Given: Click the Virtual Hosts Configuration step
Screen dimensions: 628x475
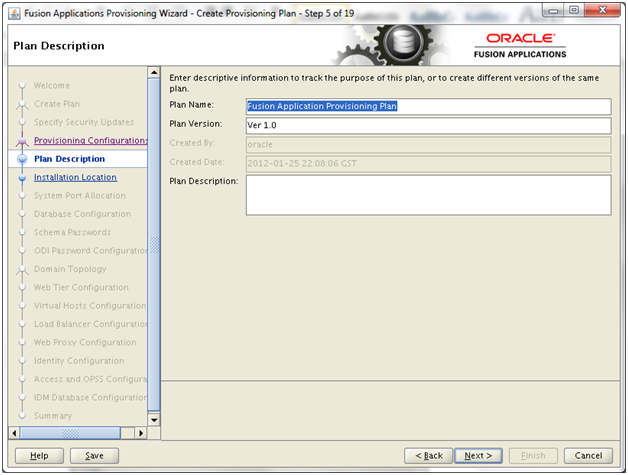Looking at the screenshot, I should pyautogui.click(x=90, y=306).
